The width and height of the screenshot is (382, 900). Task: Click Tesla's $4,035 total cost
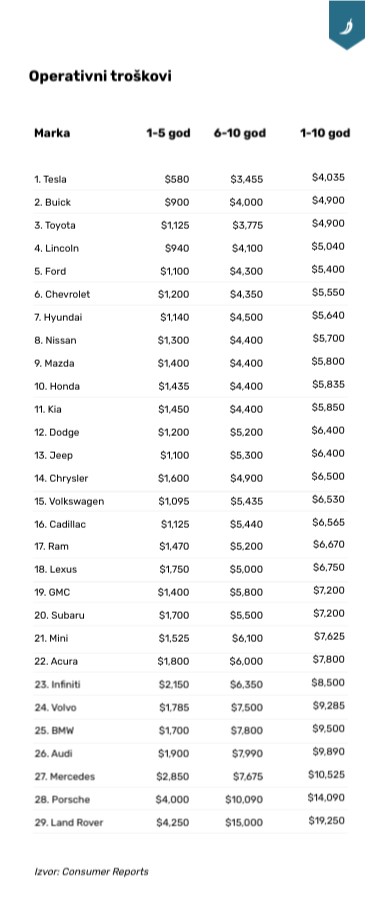(x=329, y=177)
